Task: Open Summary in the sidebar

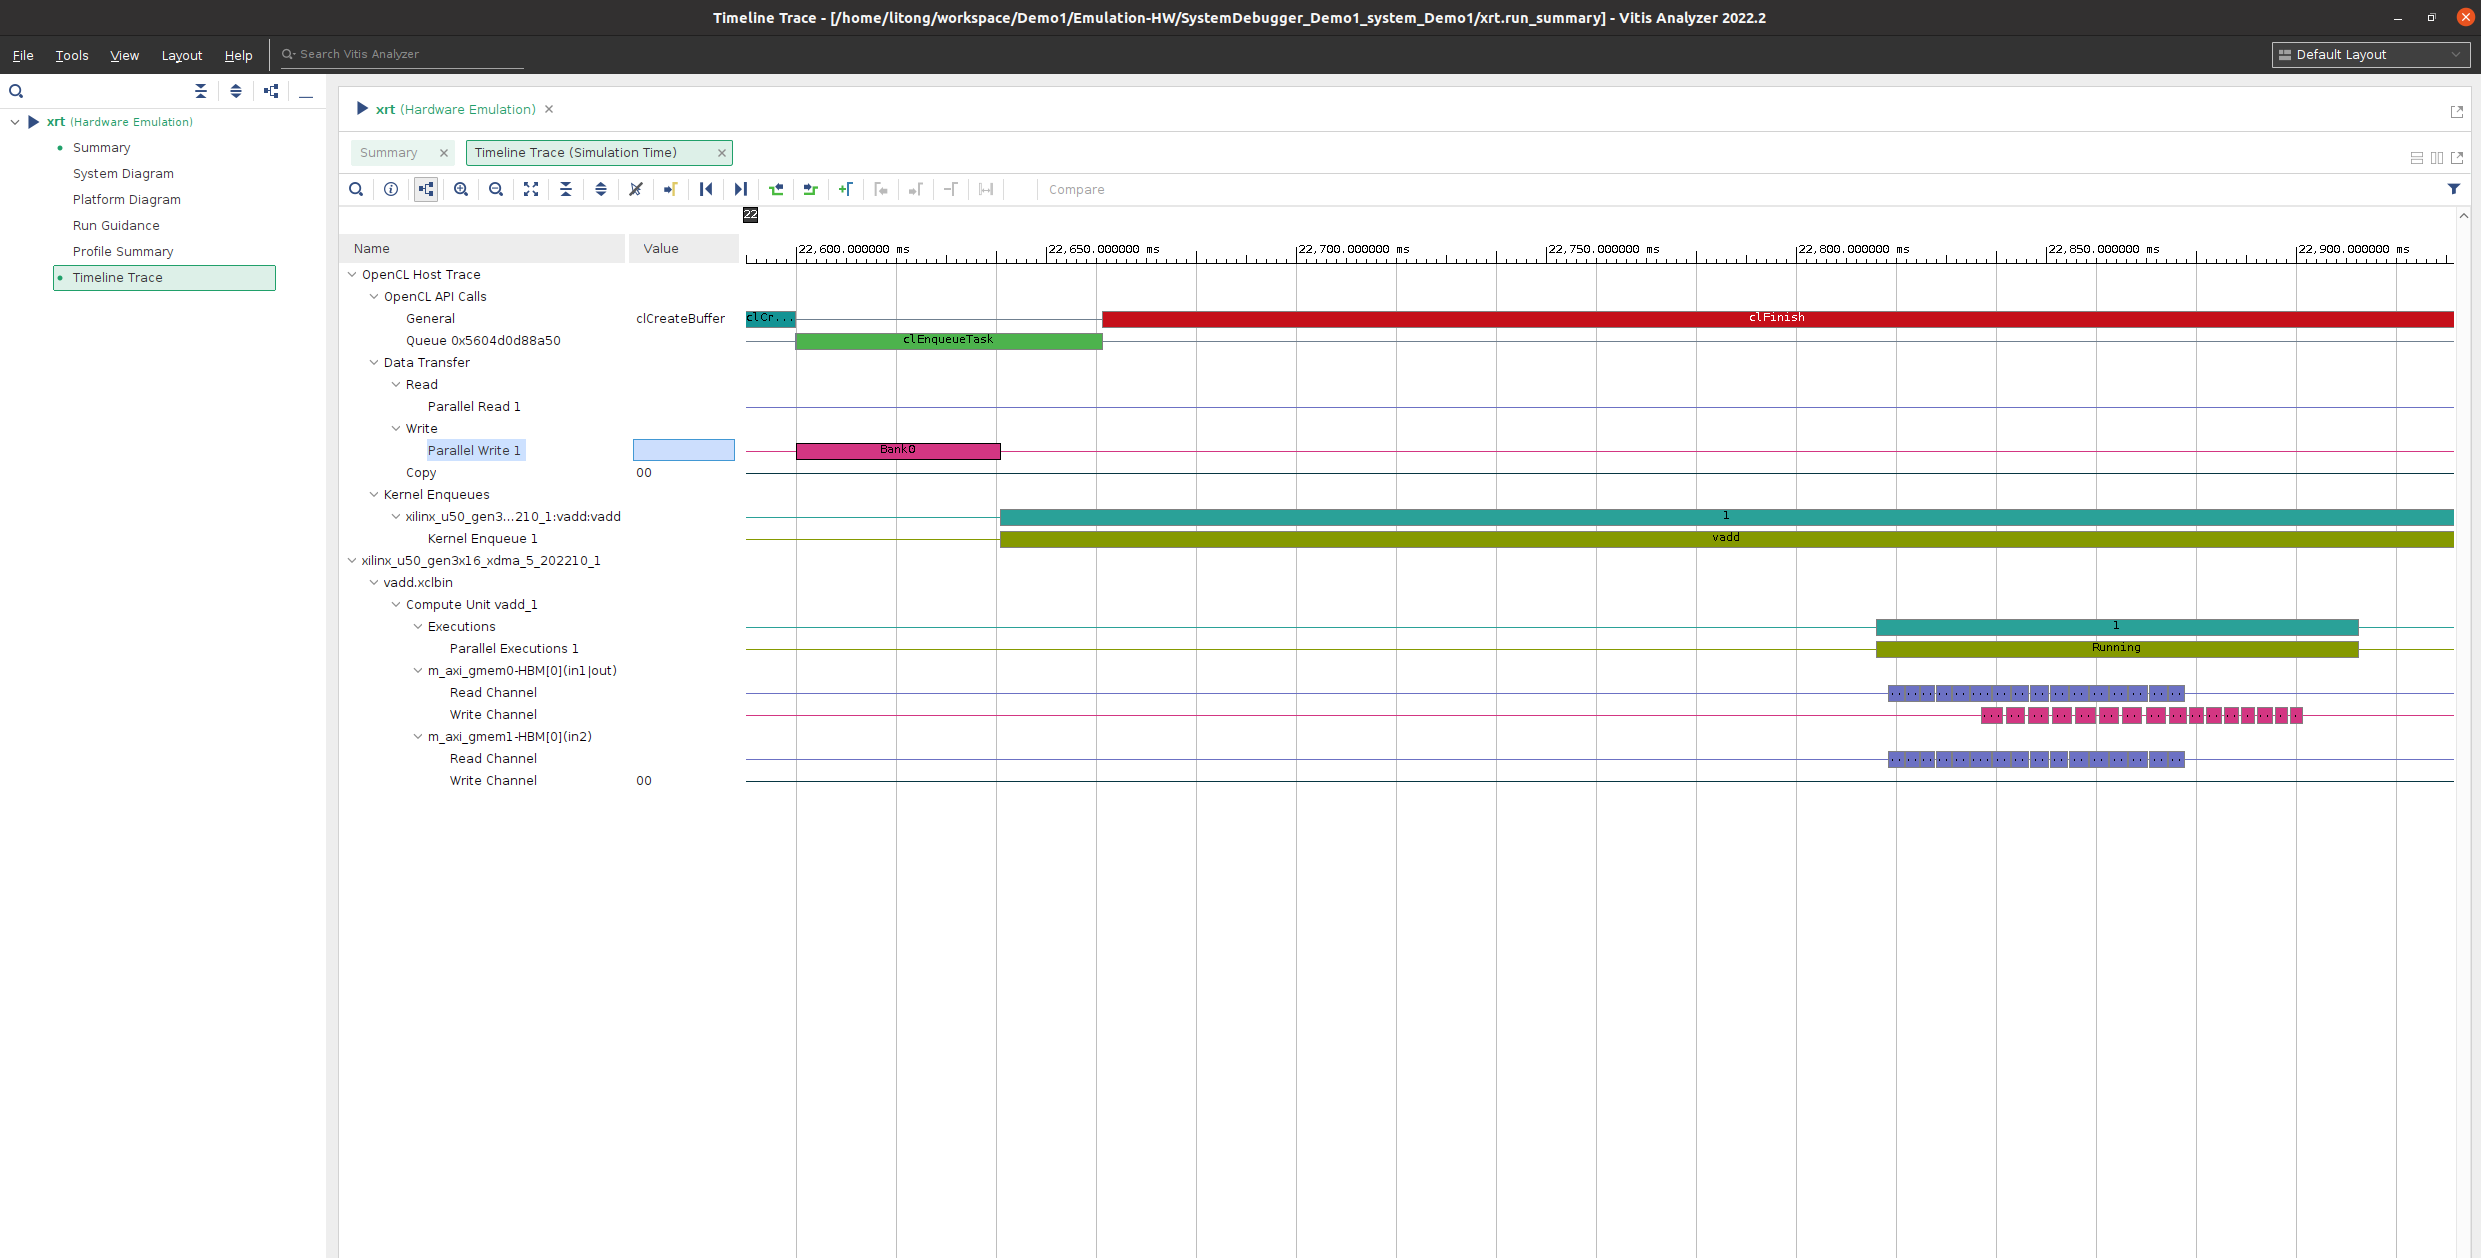Action: point(101,148)
